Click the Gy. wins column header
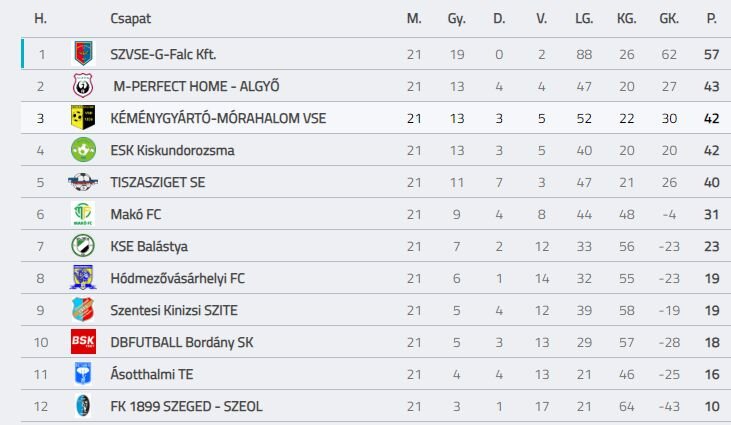This screenshot has height=425, width=731. click(456, 19)
